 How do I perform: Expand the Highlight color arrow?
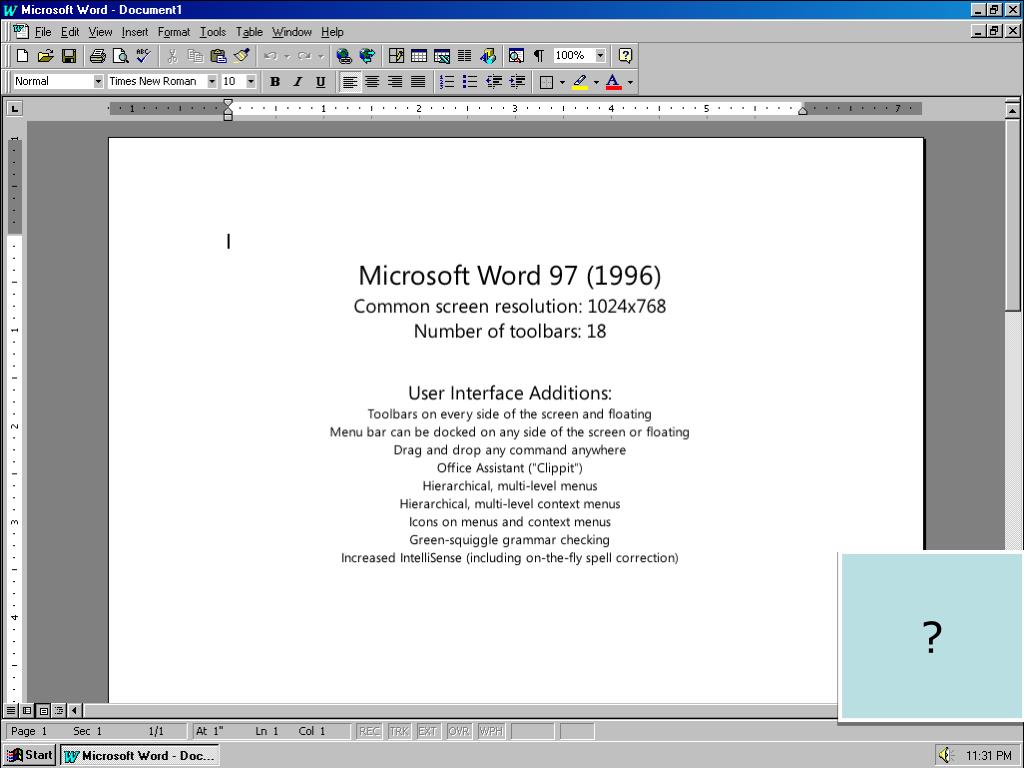tap(596, 82)
